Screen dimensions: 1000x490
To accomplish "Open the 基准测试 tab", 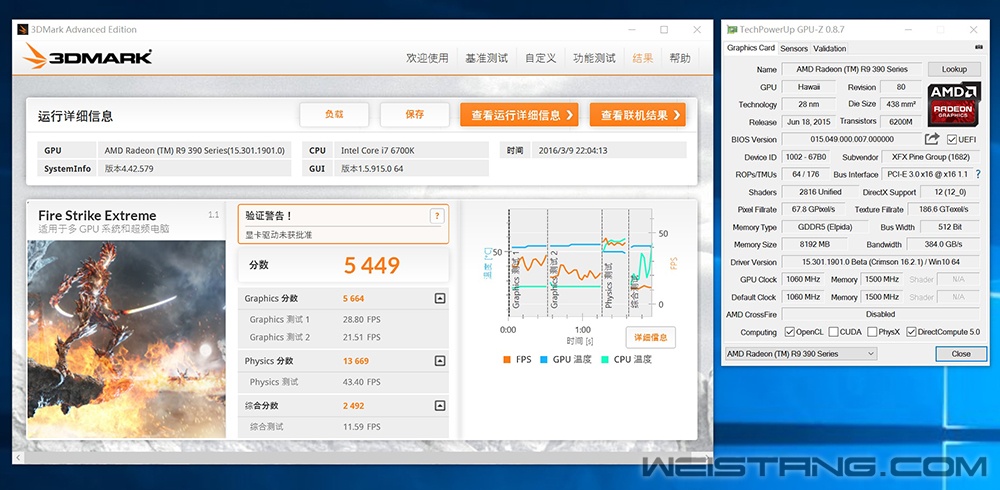I will tap(487, 58).
